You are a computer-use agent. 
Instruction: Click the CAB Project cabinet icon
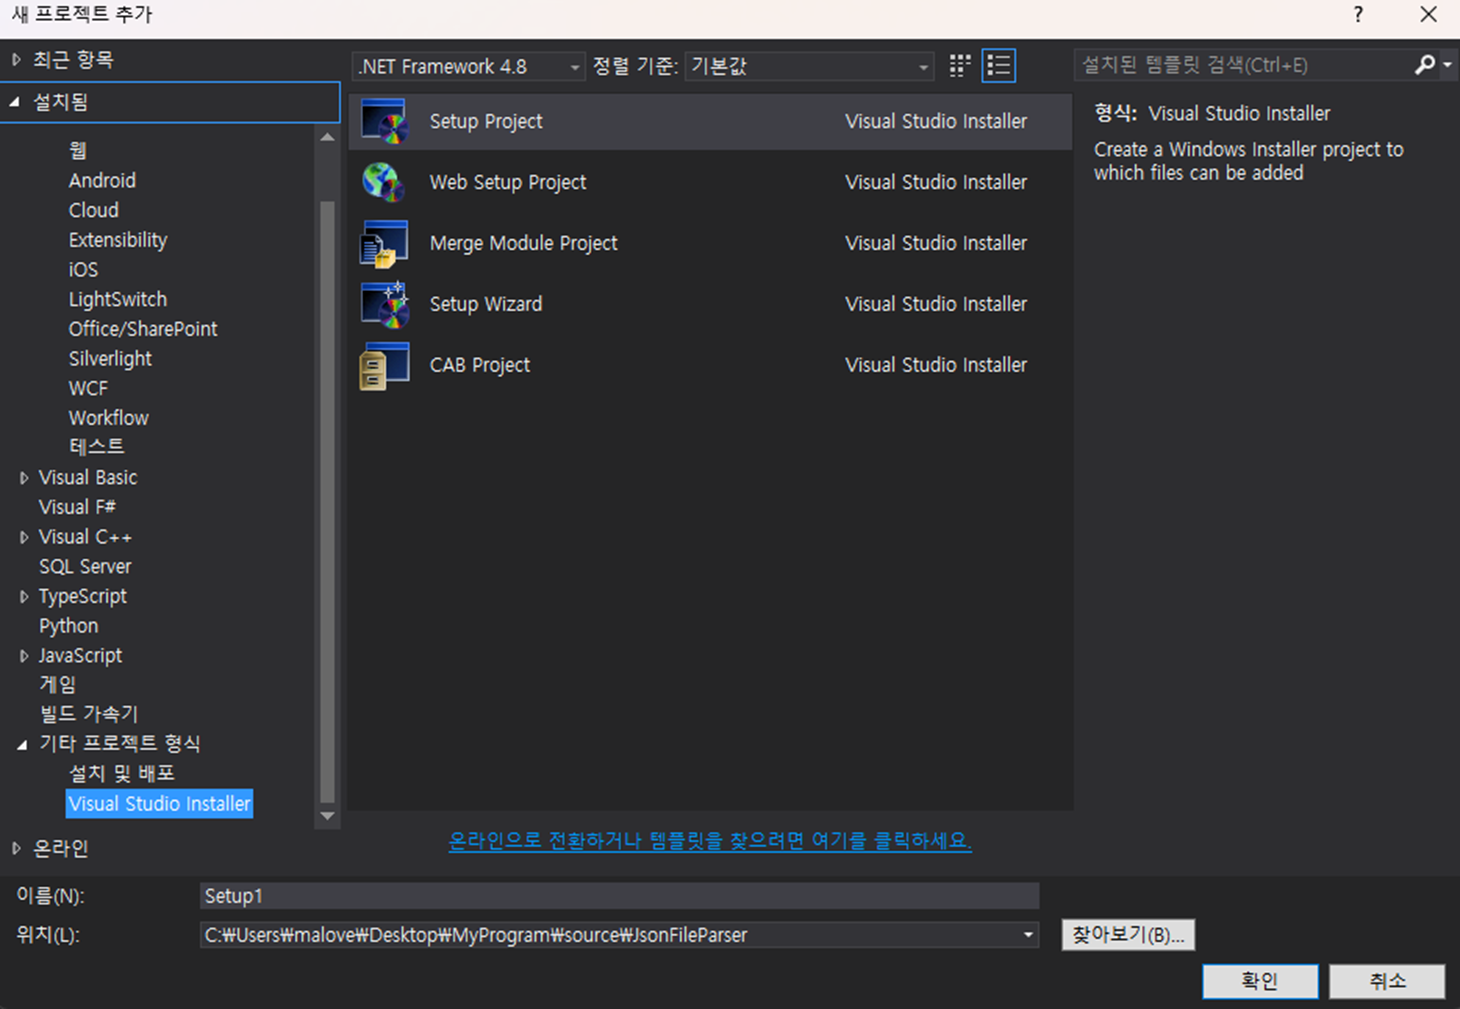pyautogui.click(x=384, y=365)
